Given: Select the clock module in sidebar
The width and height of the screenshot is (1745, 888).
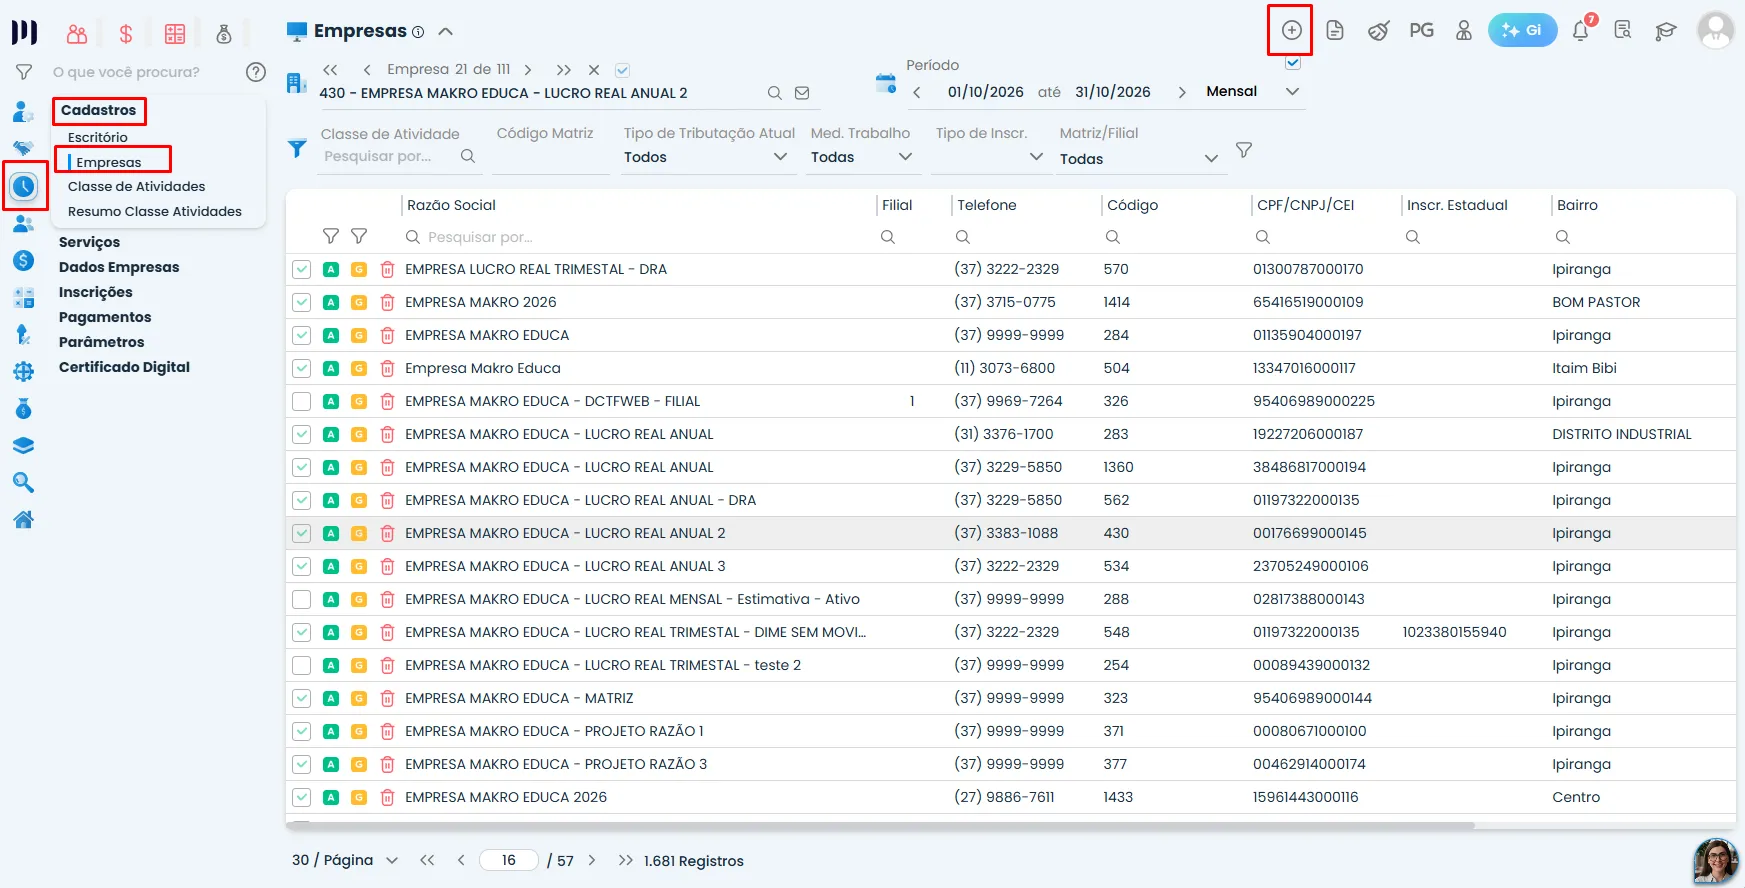Looking at the screenshot, I should (24, 186).
